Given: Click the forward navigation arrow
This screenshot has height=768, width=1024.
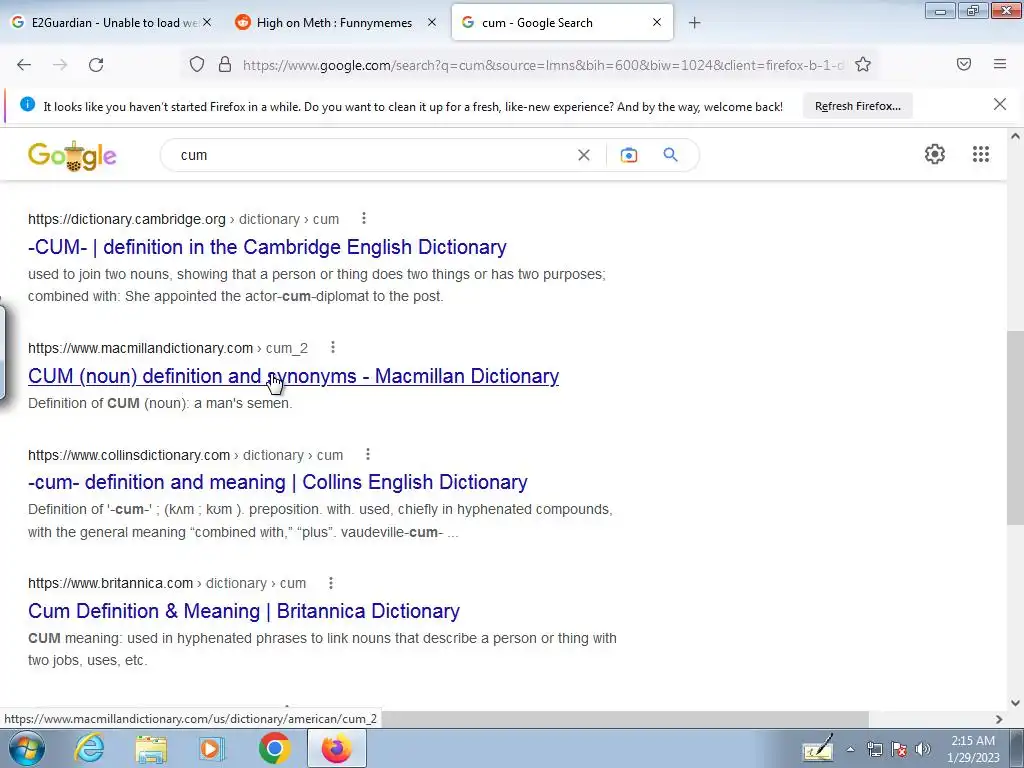Looking at the screenshot, I should tap(60, 65).
